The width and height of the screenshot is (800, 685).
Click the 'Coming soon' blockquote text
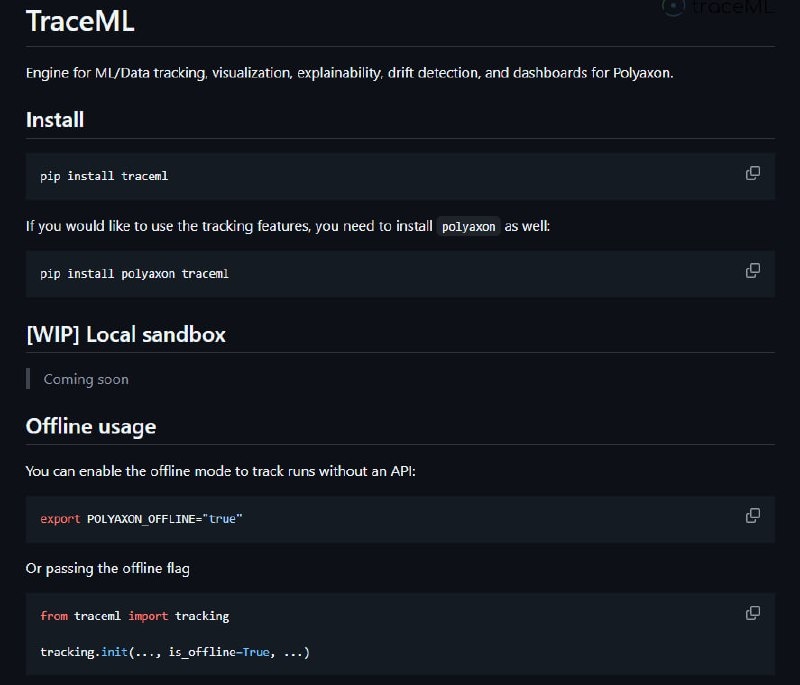coord(86,379)
